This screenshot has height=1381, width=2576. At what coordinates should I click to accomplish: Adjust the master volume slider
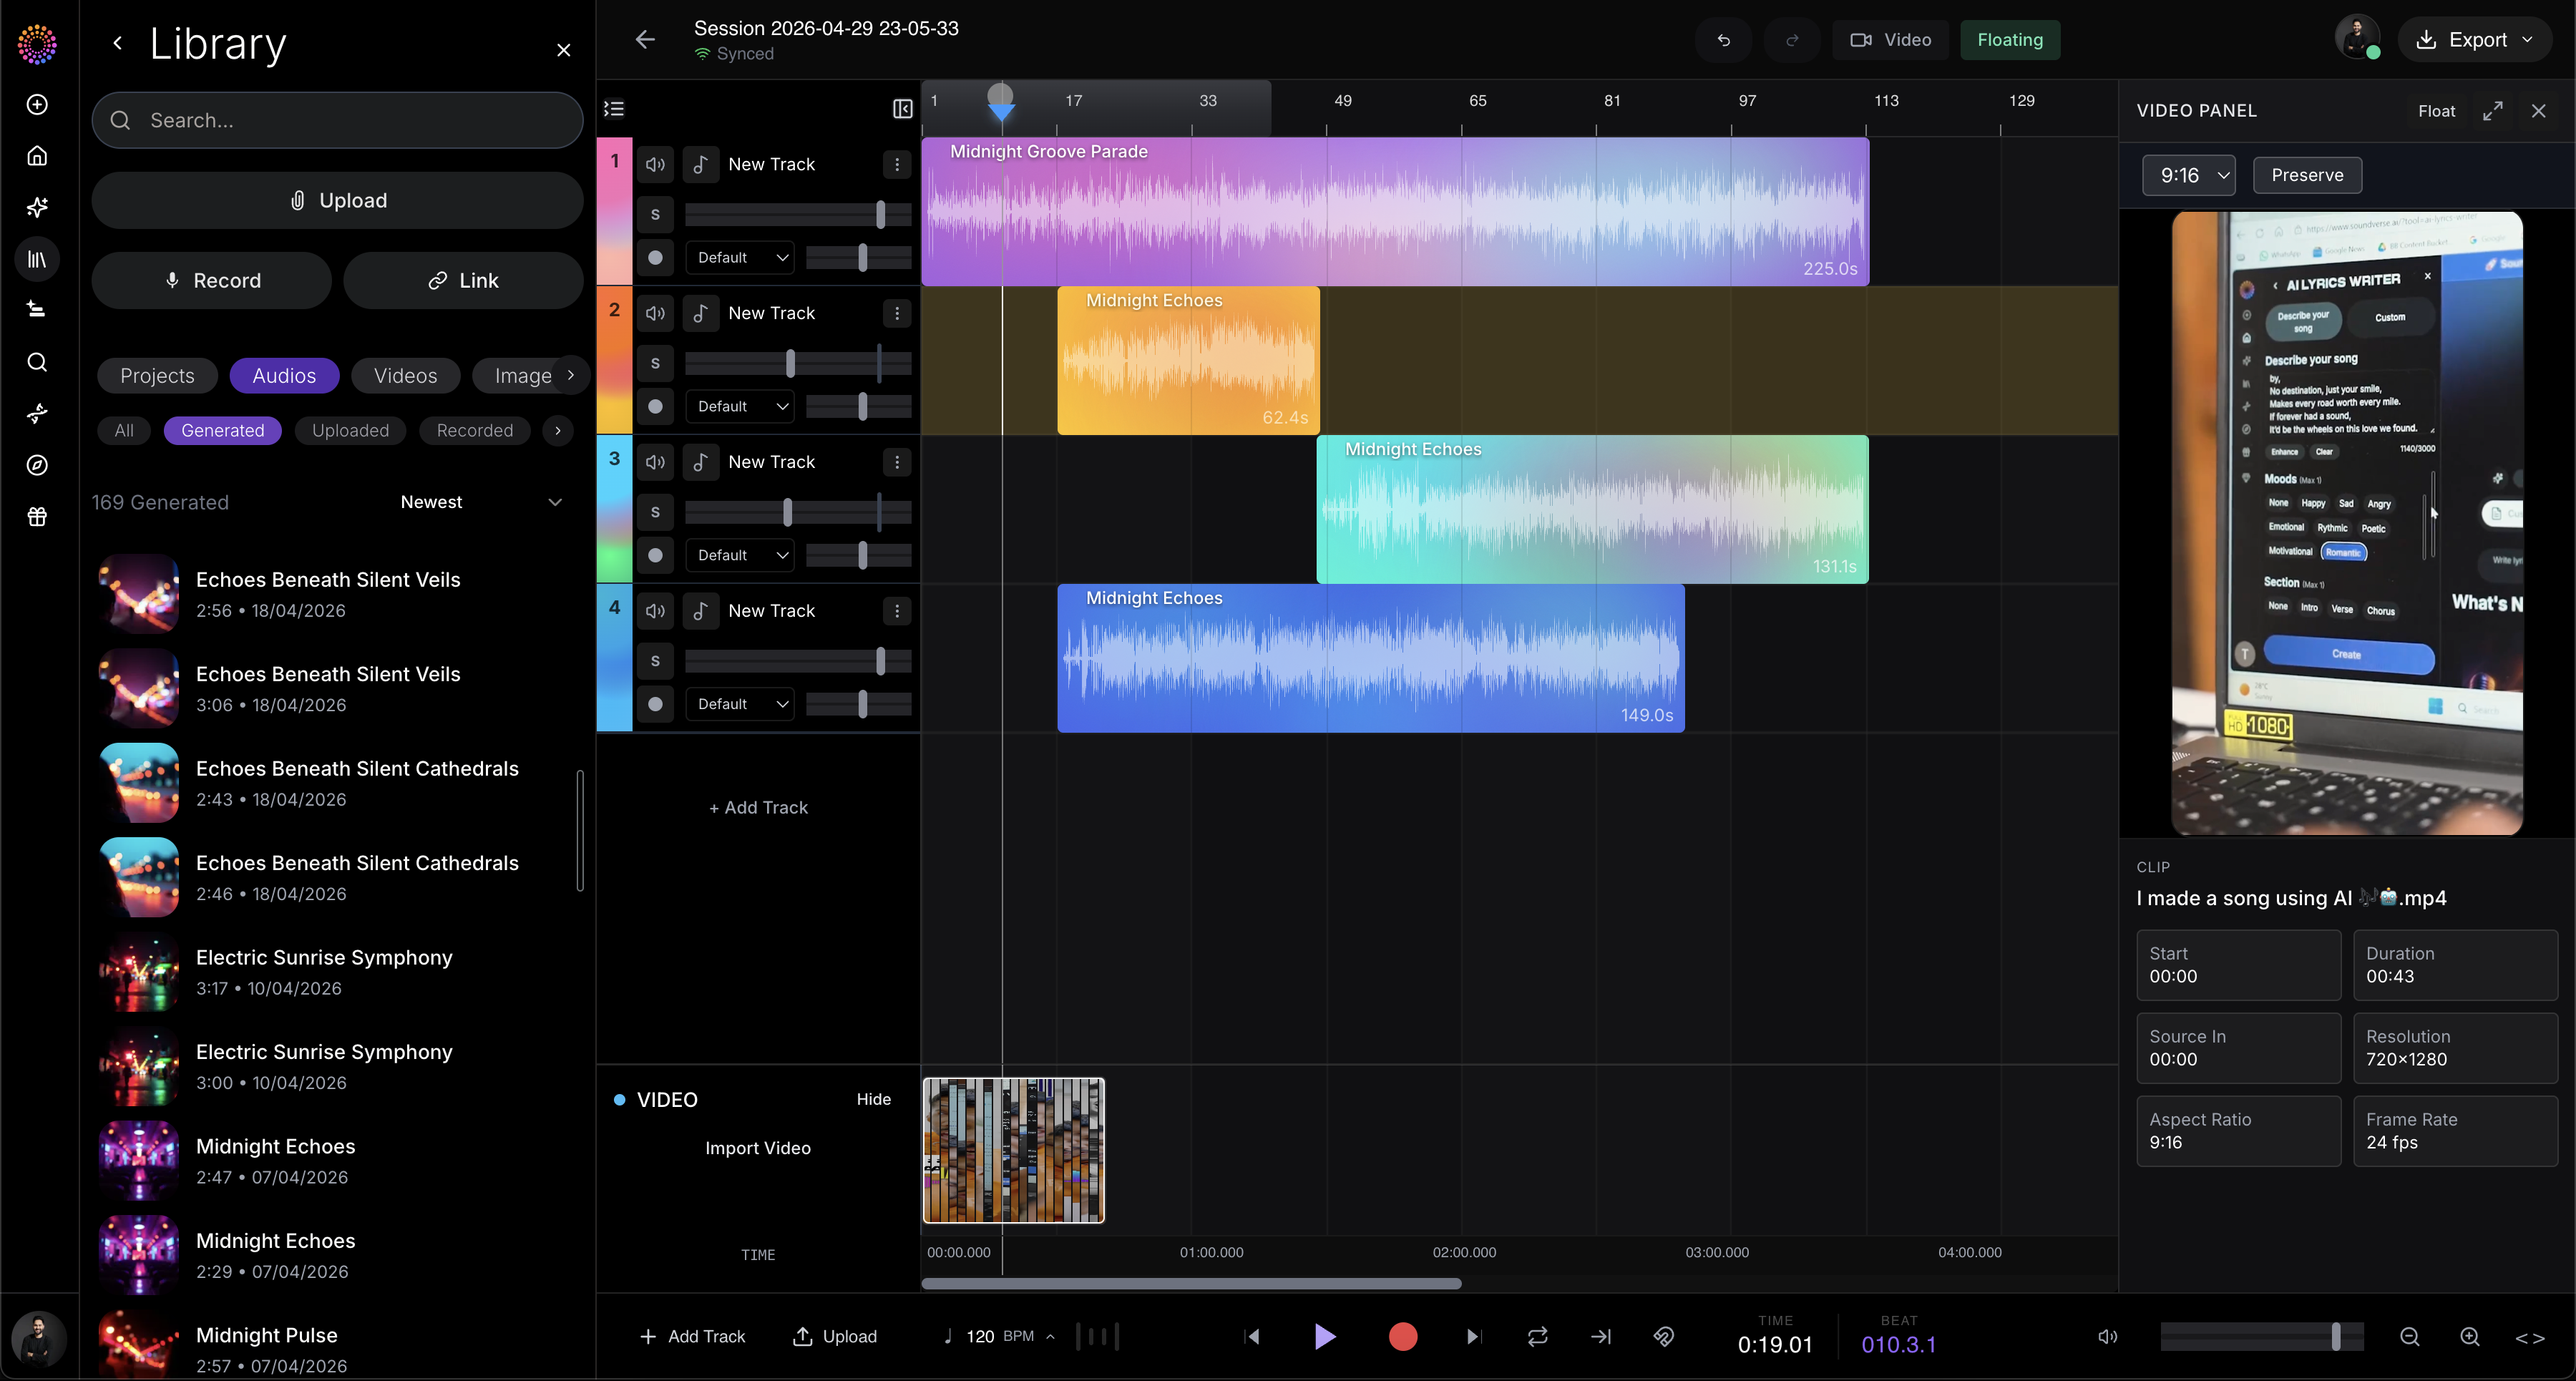2262,1337
